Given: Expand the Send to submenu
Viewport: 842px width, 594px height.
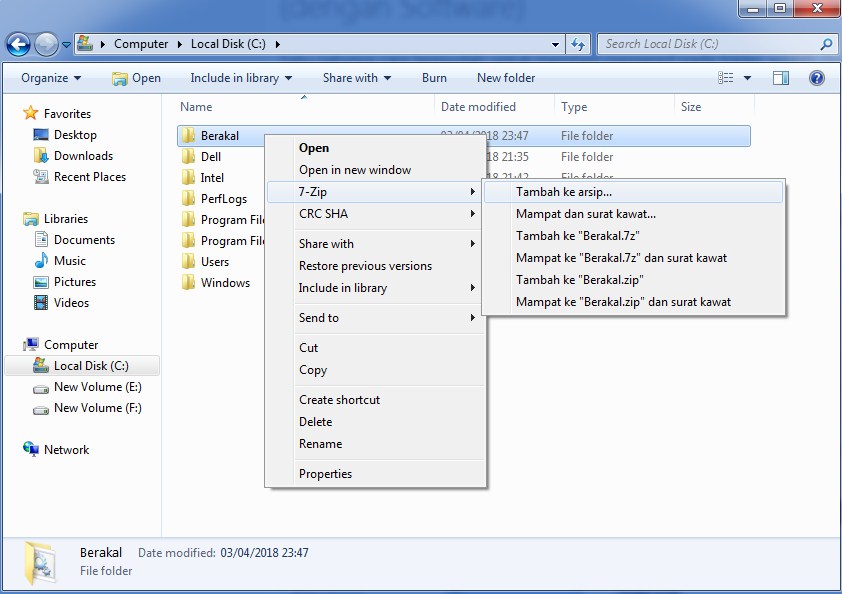Looking at the screenshot, I should pyautogui.click(x=376, y=318).
